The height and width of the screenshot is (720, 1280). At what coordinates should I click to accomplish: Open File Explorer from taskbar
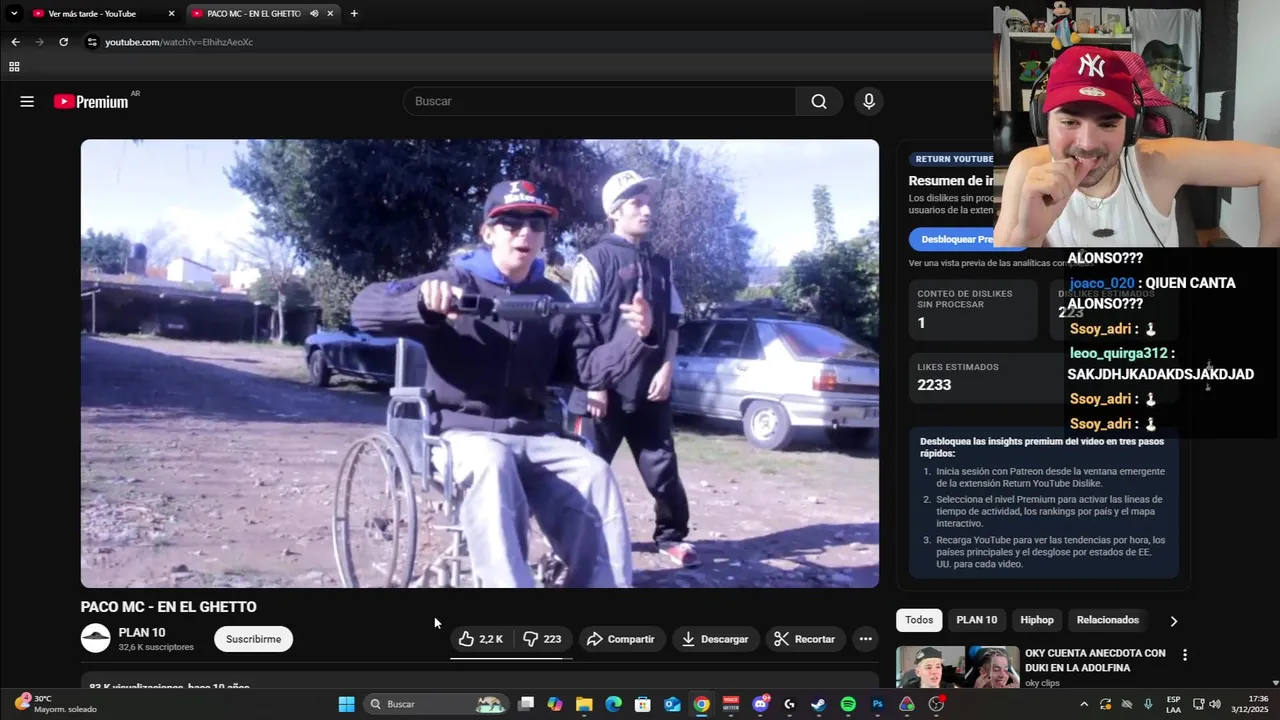(x=584, y=704)
